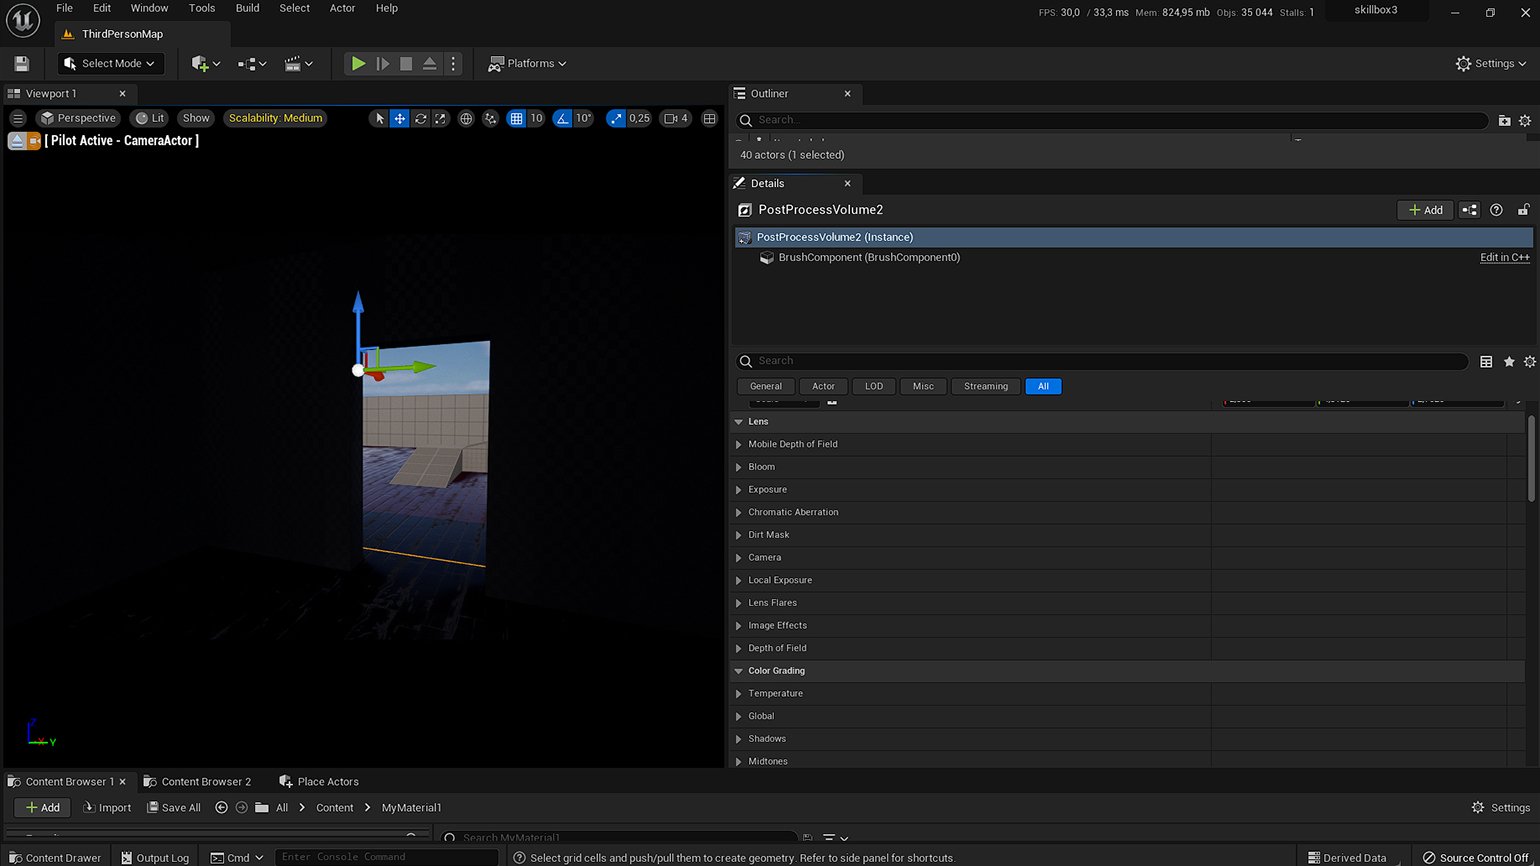
Task: Select the General filter in Details
Action: (x=766, y=386)
